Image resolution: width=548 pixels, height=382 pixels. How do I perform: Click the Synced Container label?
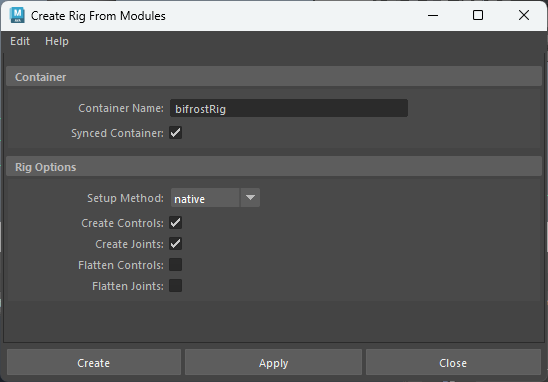click(x=117, y=133)
